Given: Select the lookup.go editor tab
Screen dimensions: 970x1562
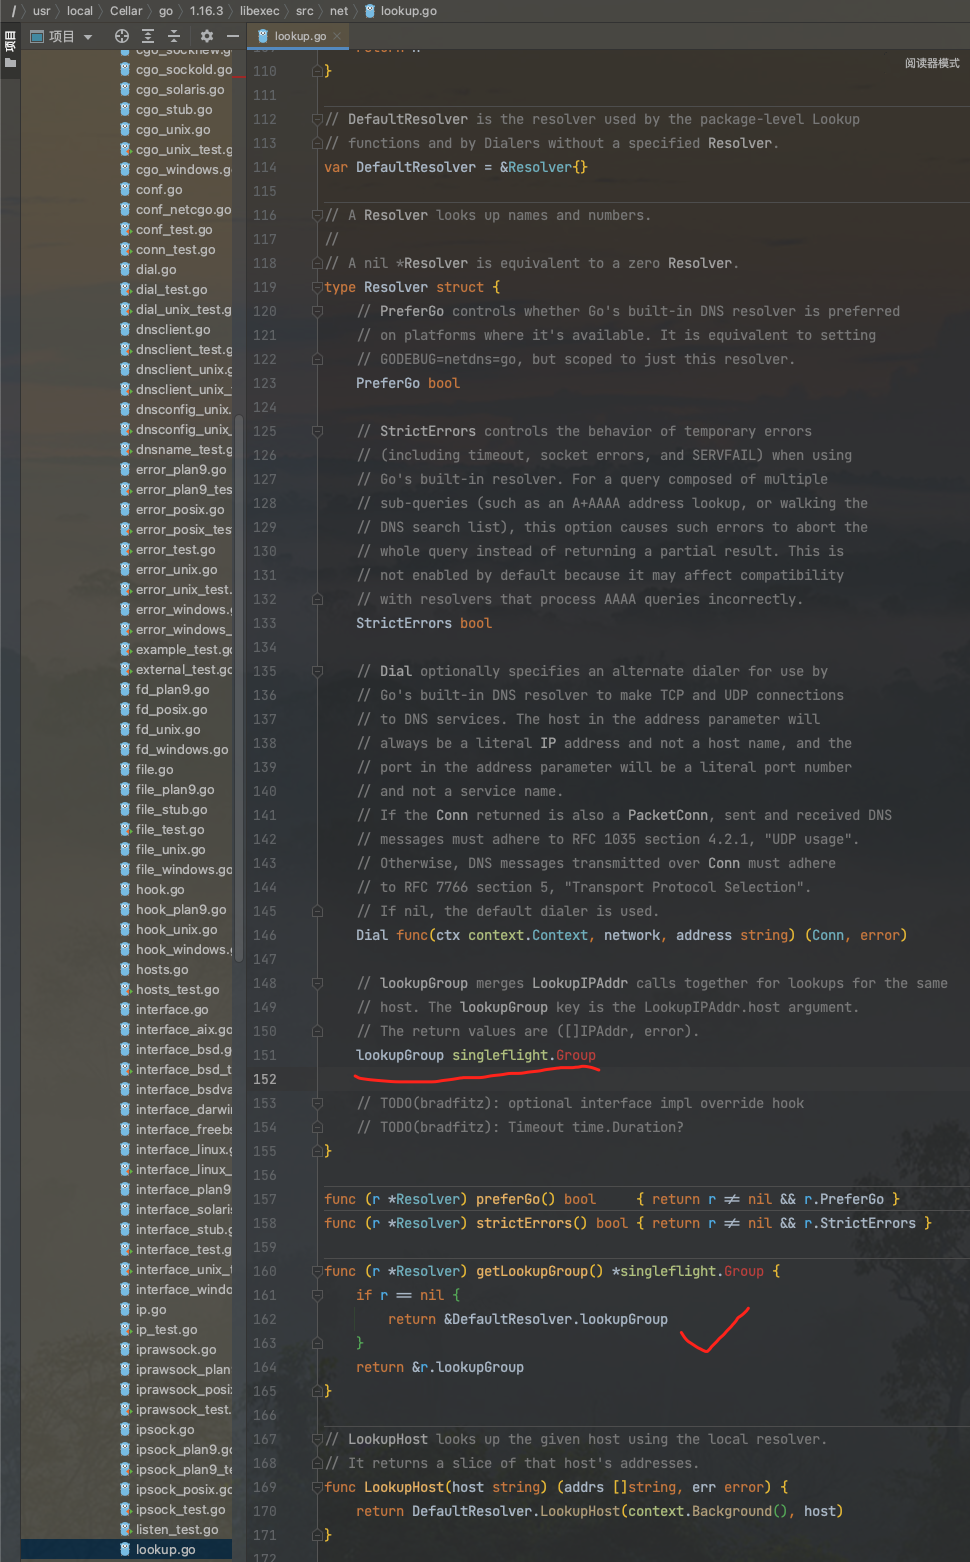Looking at the screenshot, I should [x=299, y=36].
